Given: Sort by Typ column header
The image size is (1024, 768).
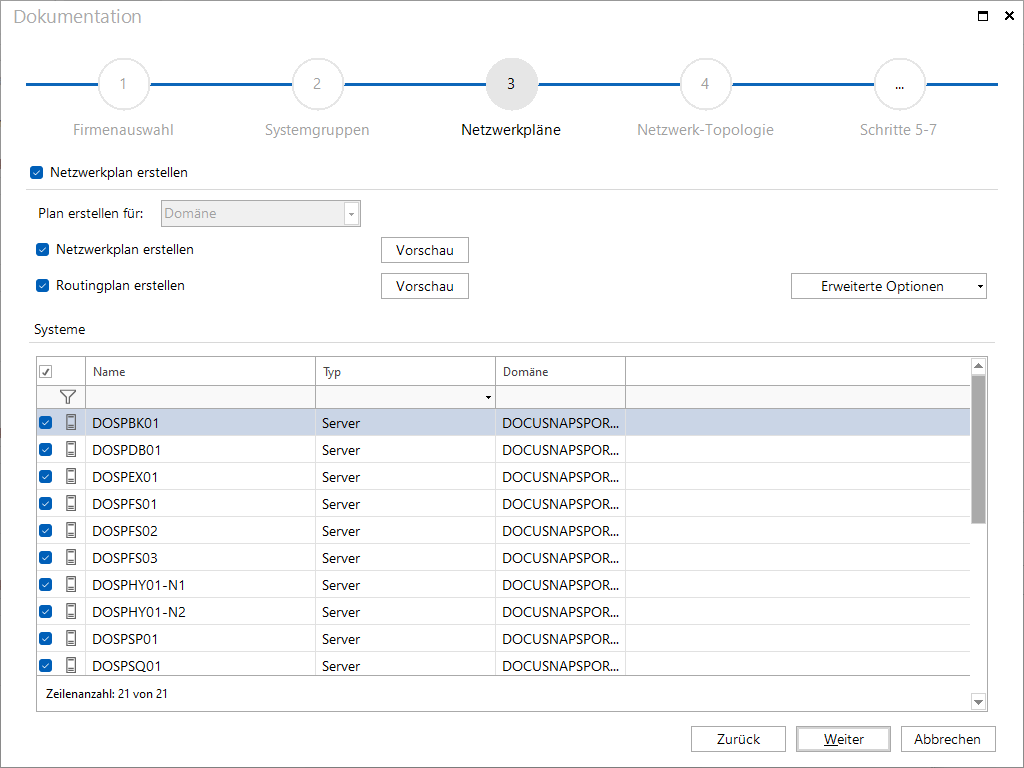Looking at the screenshot, I should click(406, 372).
